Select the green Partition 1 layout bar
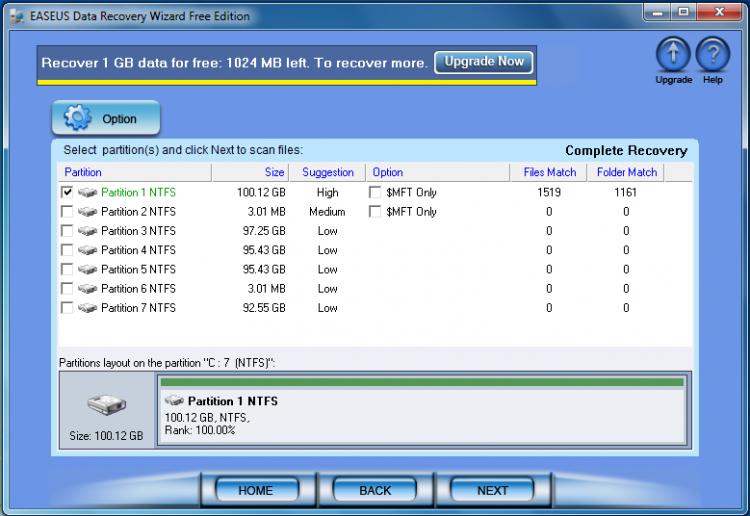750x516 pixels. pyautogui.click(x=421, y=382)
